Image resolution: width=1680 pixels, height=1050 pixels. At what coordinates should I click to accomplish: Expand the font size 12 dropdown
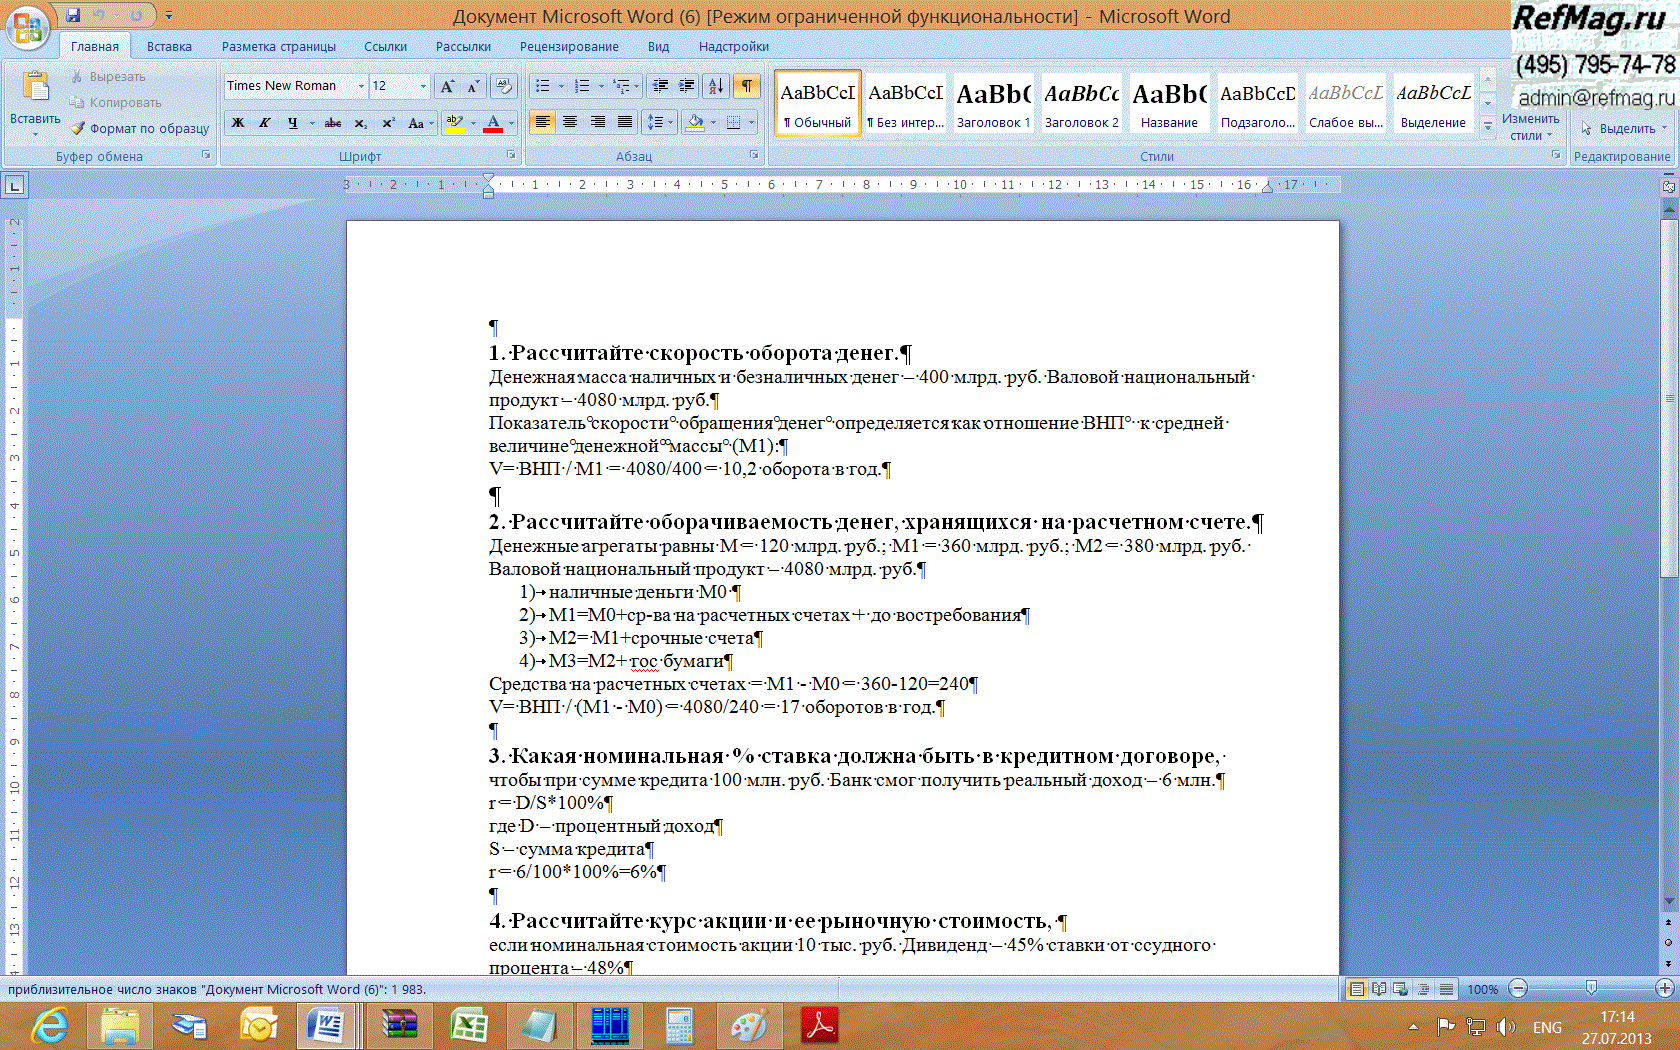coord(423,86)
